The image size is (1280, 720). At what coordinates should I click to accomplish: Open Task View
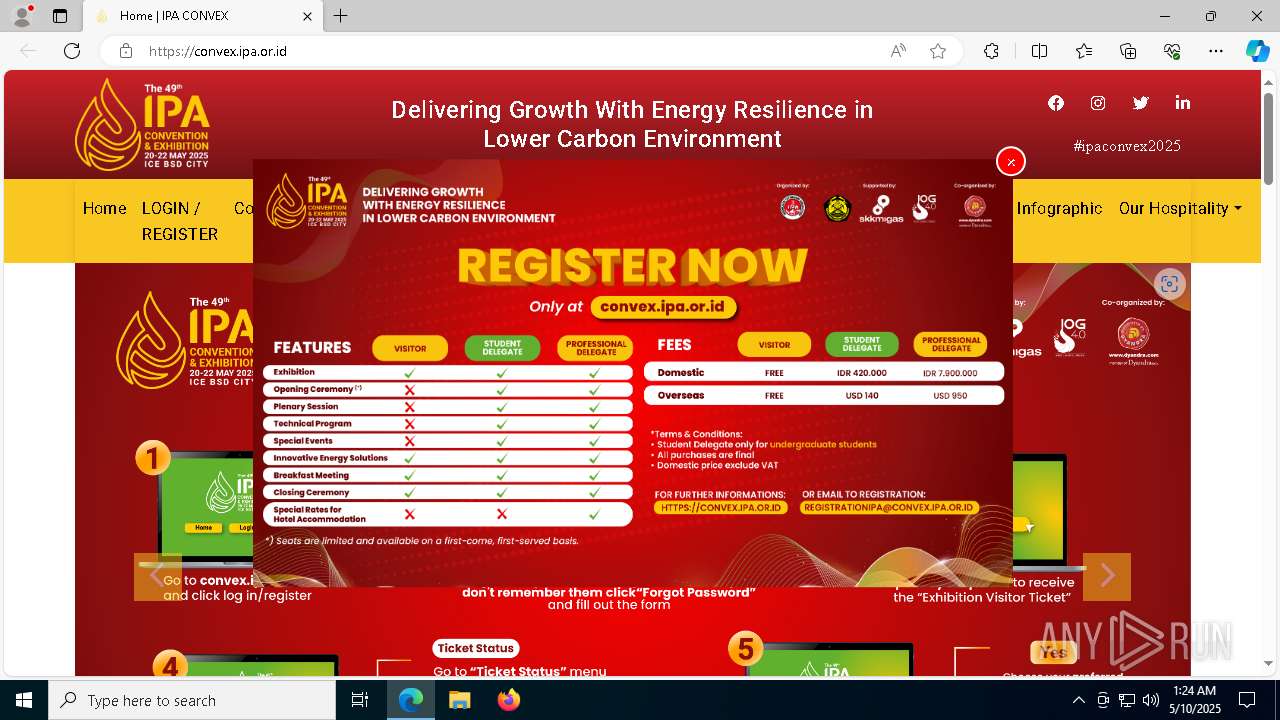click(x=360, y=700)
